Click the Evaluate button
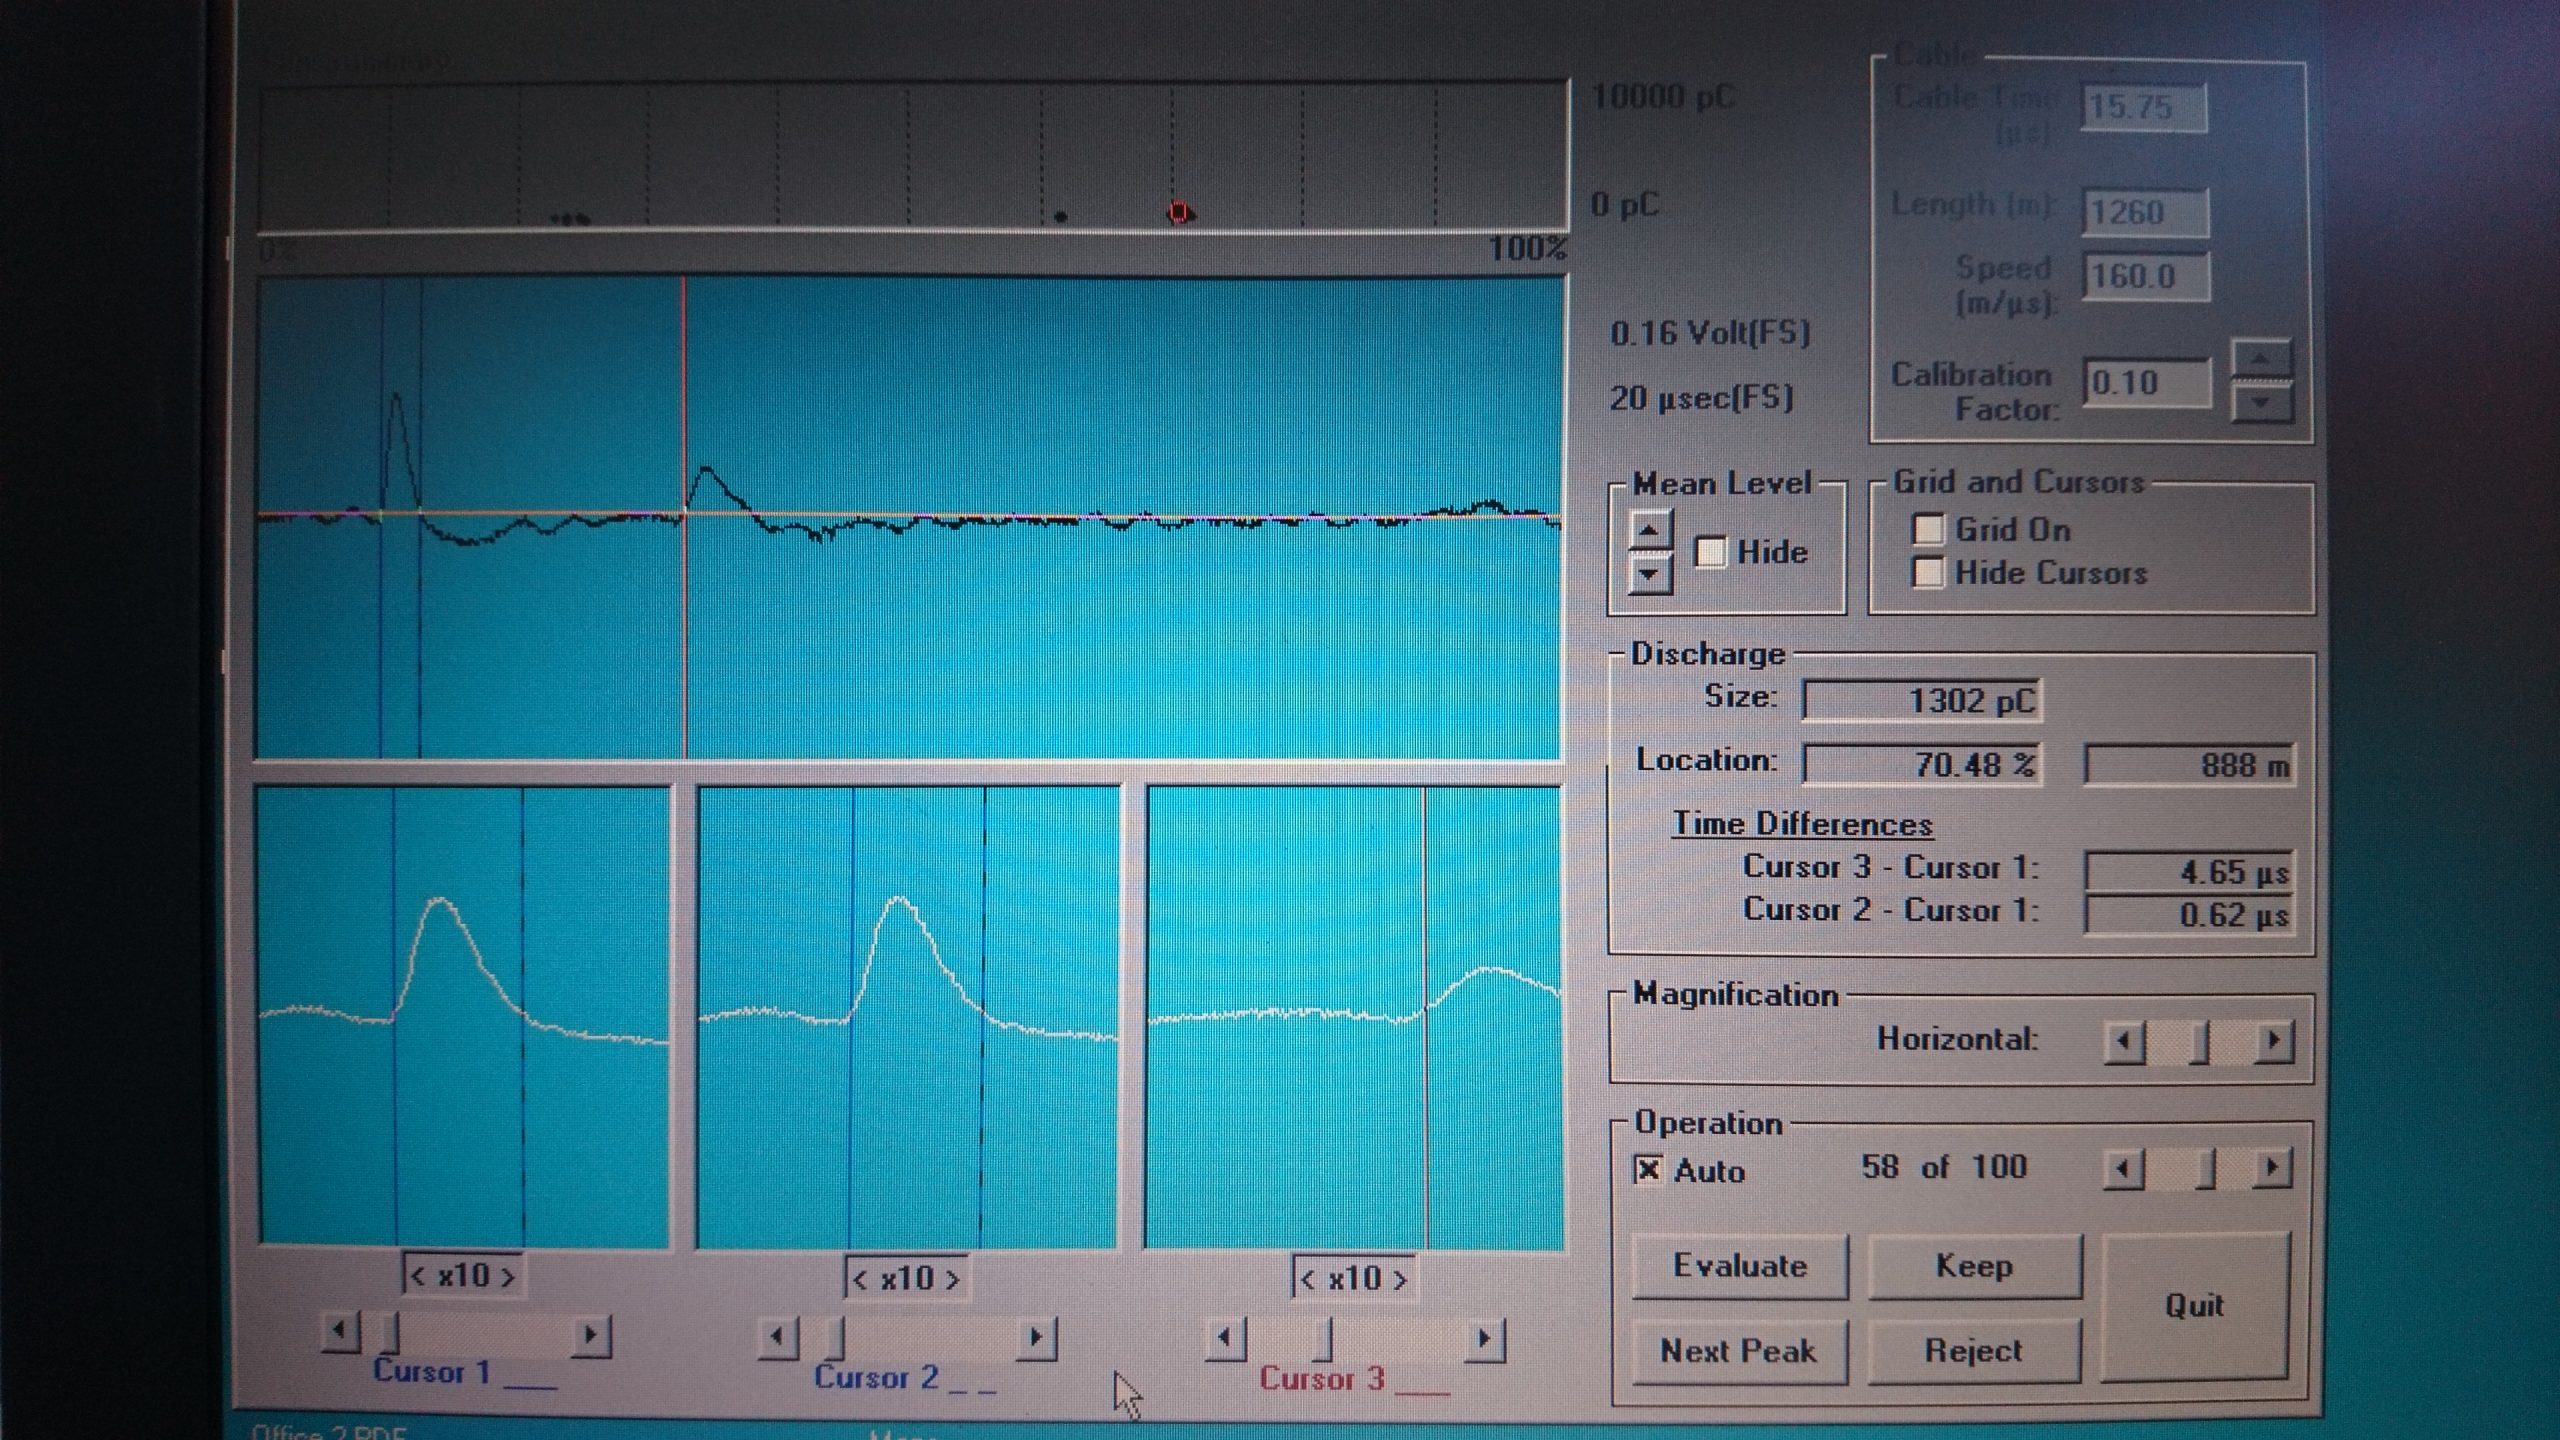This screenshot has width=2560, height=1440. pos(1740,1266)
